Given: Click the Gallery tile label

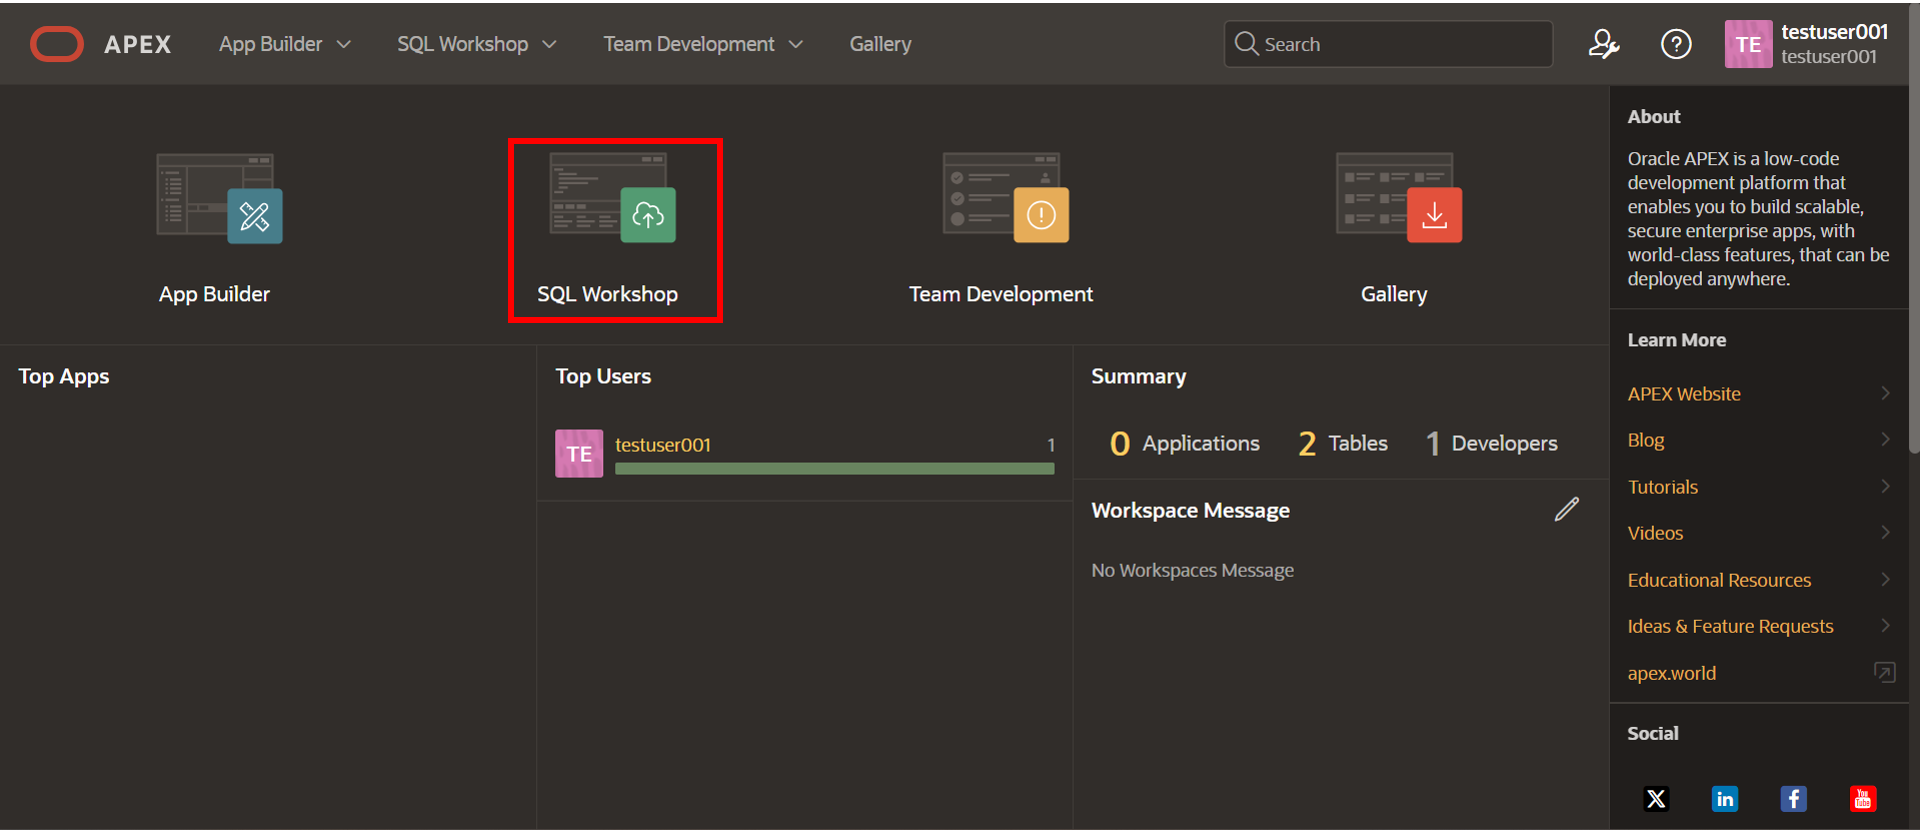Looking at the screenshot, I should pos(1394,294).
